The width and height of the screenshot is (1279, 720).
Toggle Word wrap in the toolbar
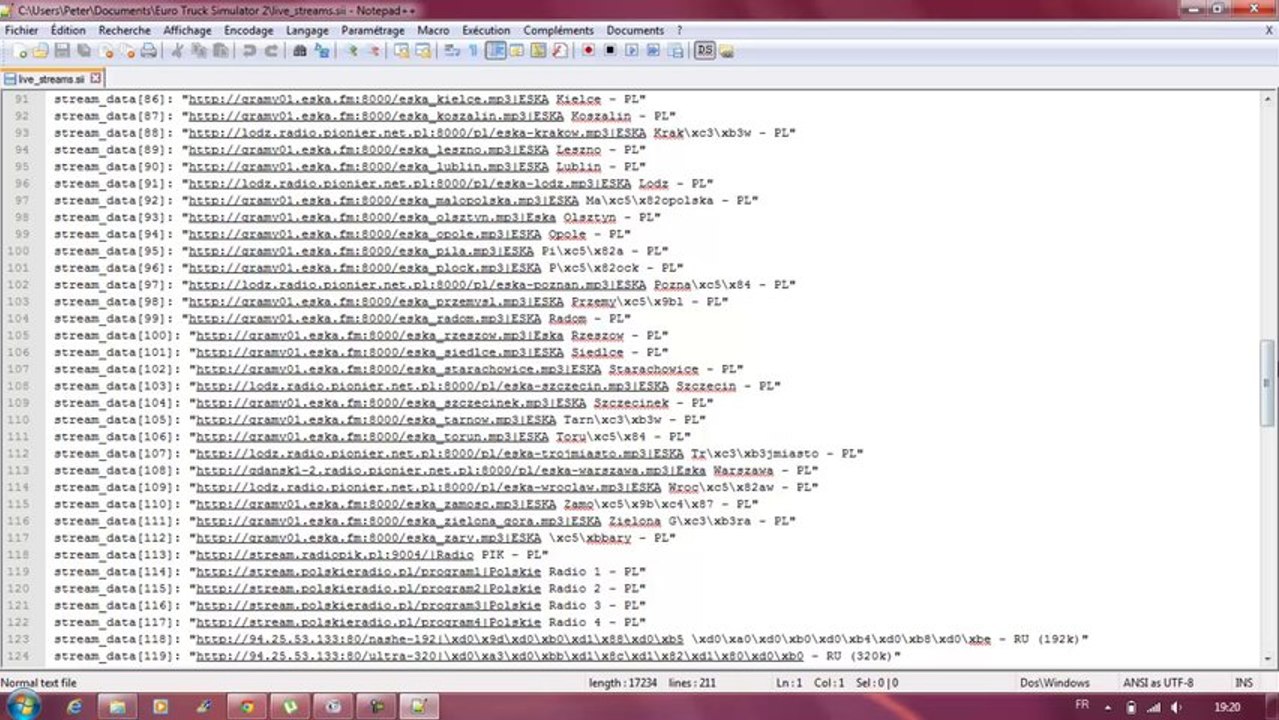[452, 50]
